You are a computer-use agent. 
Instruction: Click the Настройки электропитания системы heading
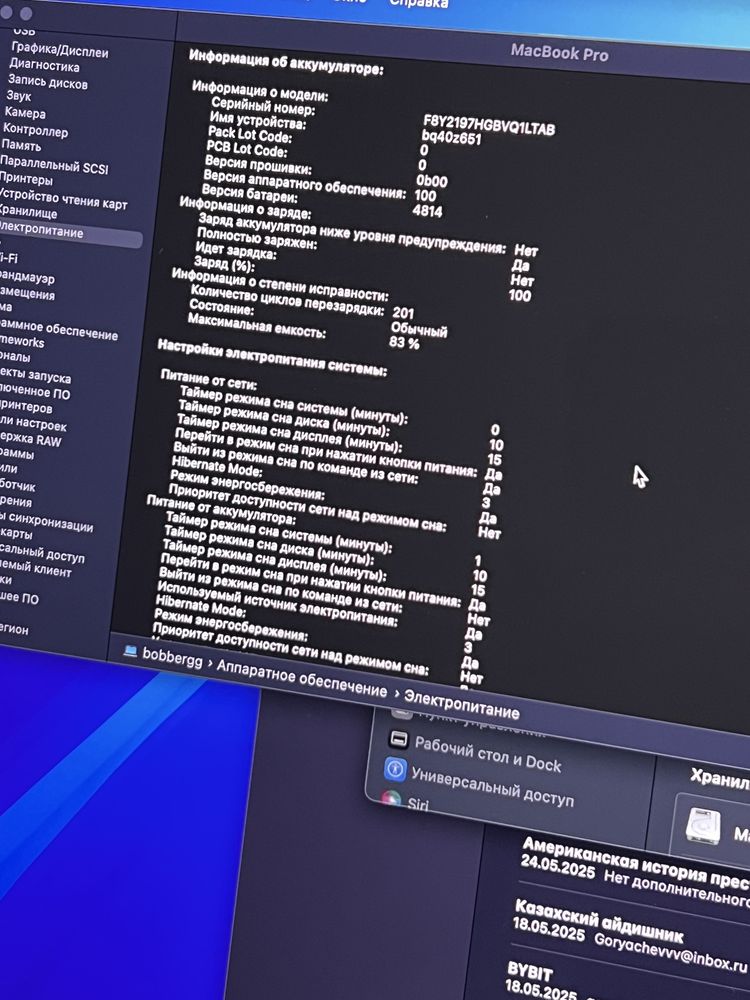tap(272, 357)
